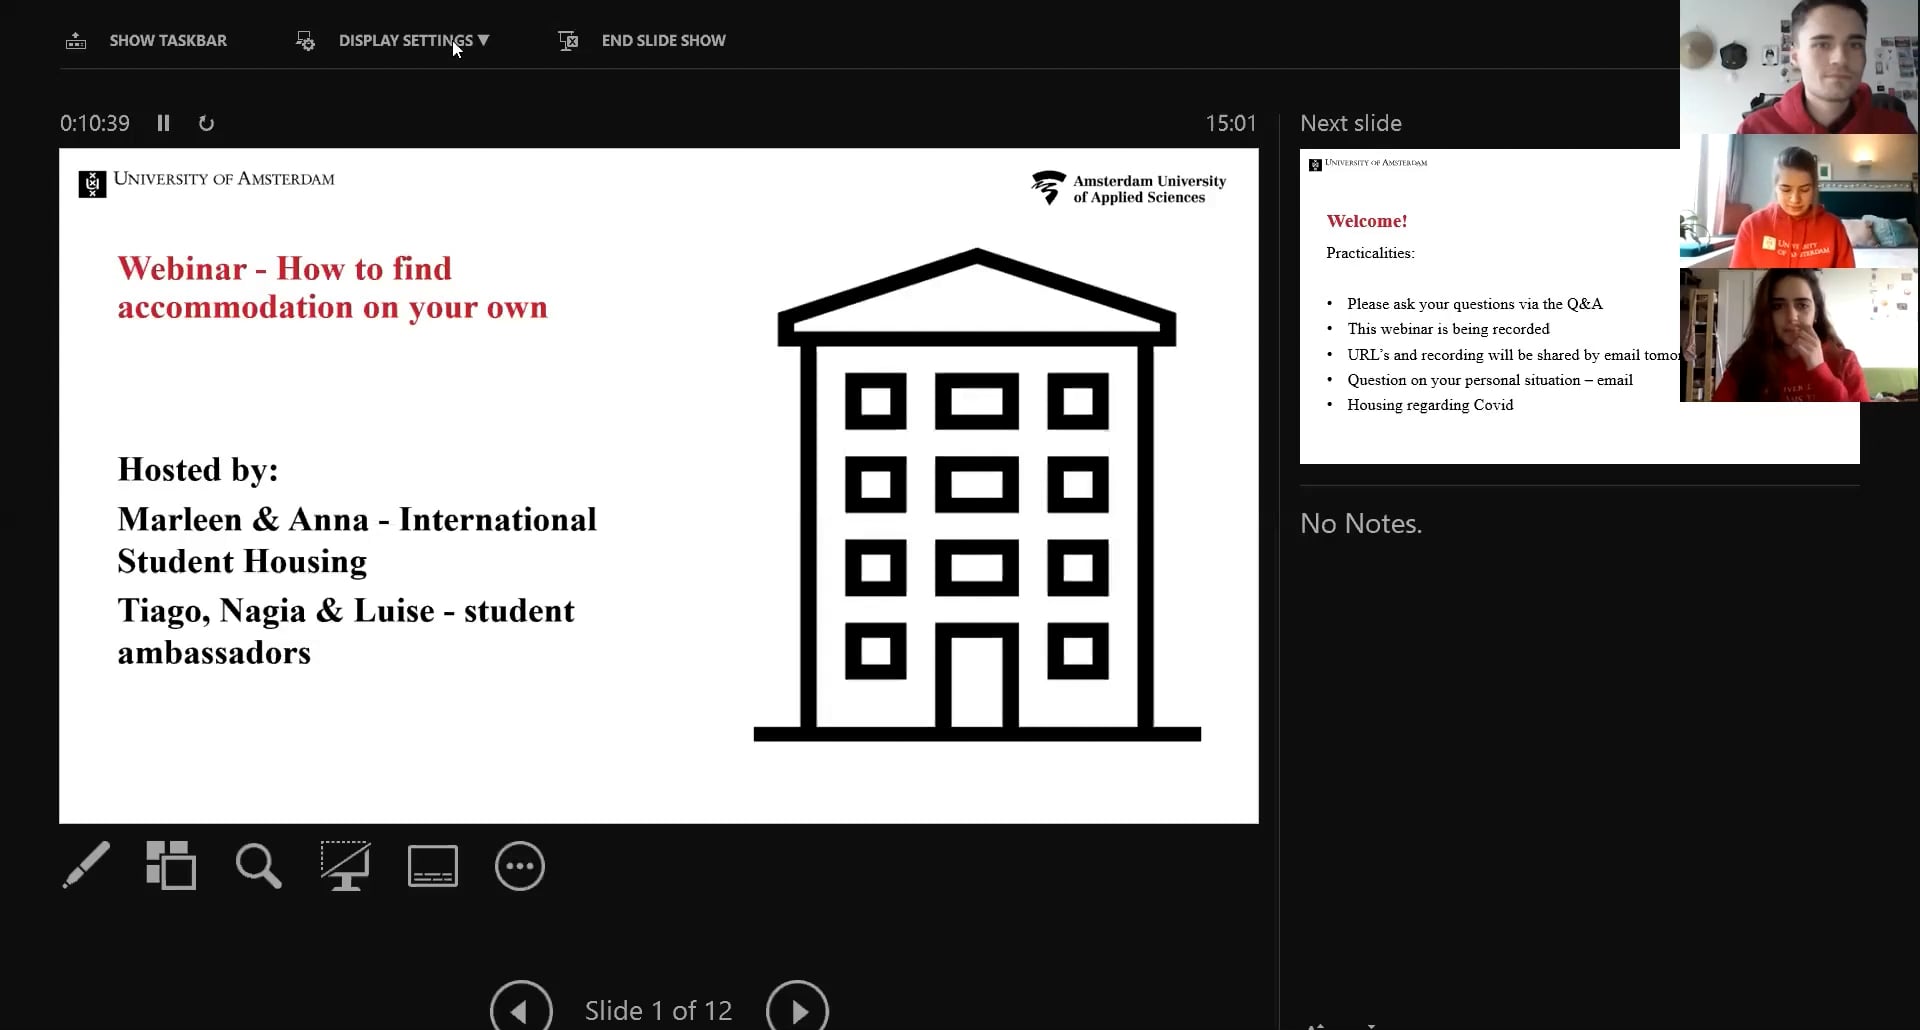Viewport: 1920px width, 1030px height.
Task: Pause the presentation timer
Action: click(163, 122)
